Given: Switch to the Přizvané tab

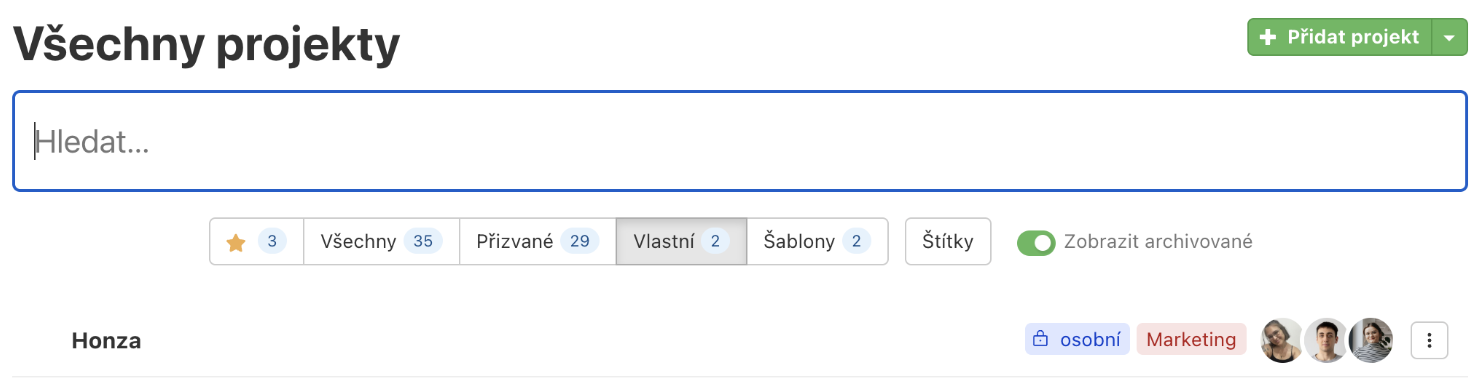Looking at the screenshot, I should [x=538, y=241].
